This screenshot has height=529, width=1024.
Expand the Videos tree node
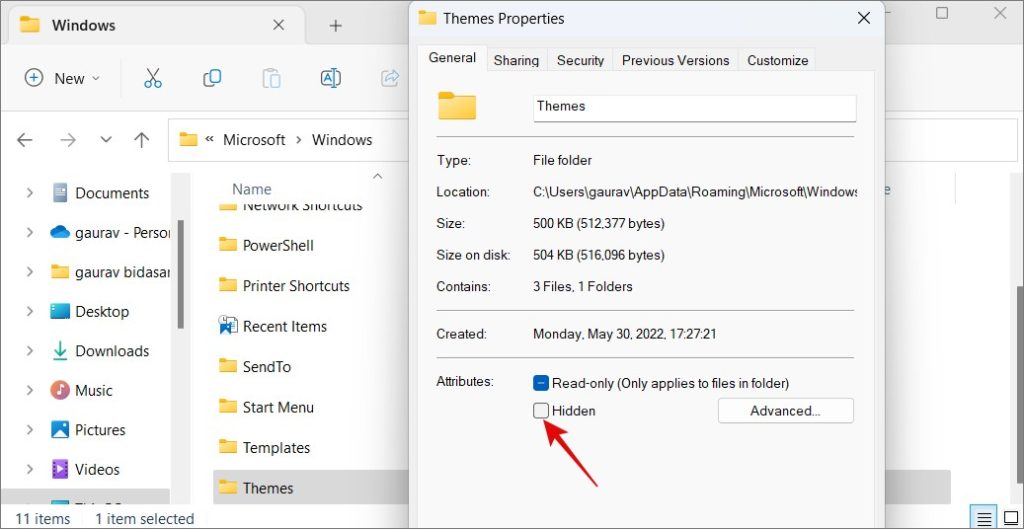29,470
